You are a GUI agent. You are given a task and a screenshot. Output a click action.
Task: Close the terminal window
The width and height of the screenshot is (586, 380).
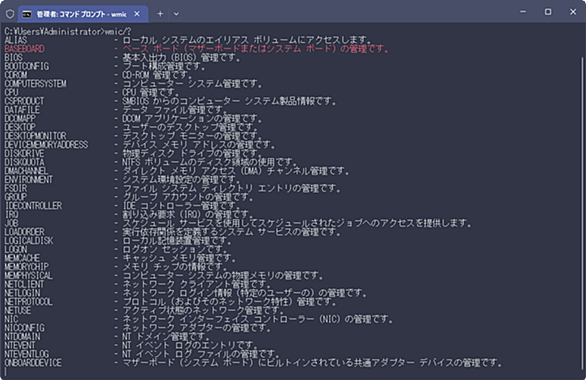coord(573,12)
